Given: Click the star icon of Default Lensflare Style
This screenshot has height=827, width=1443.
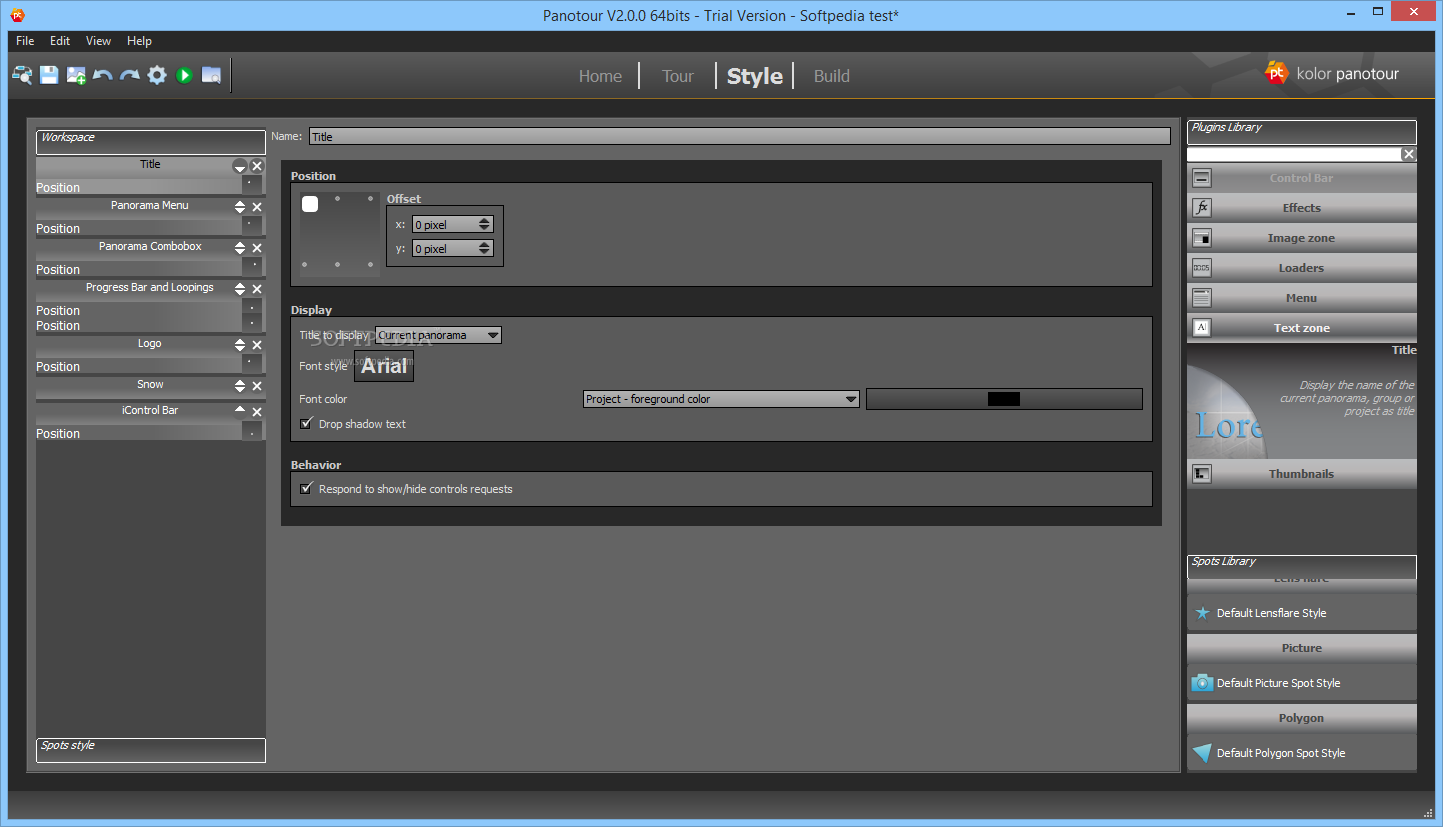Looking at the screenshot, I should 1203,613.
